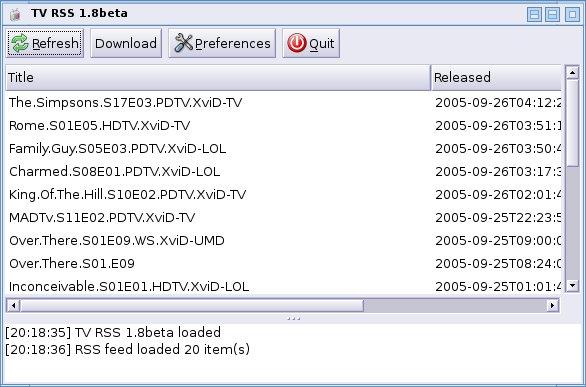Viewport: 586px width, 387px height.
Task: Select Family.Guy.S05E03.PDTV.XviD-LOL entry
Action: tap(117, 149)
